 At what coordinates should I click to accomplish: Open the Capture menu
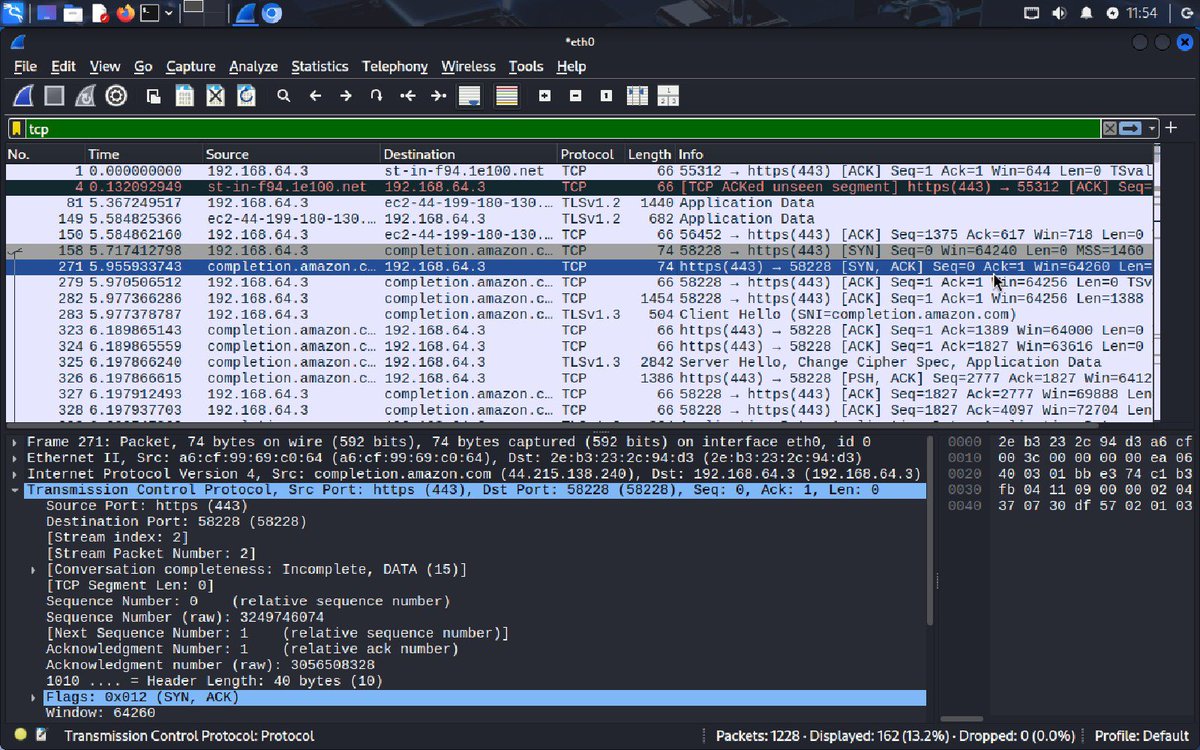pyautogui.click(x=190, y=66)
